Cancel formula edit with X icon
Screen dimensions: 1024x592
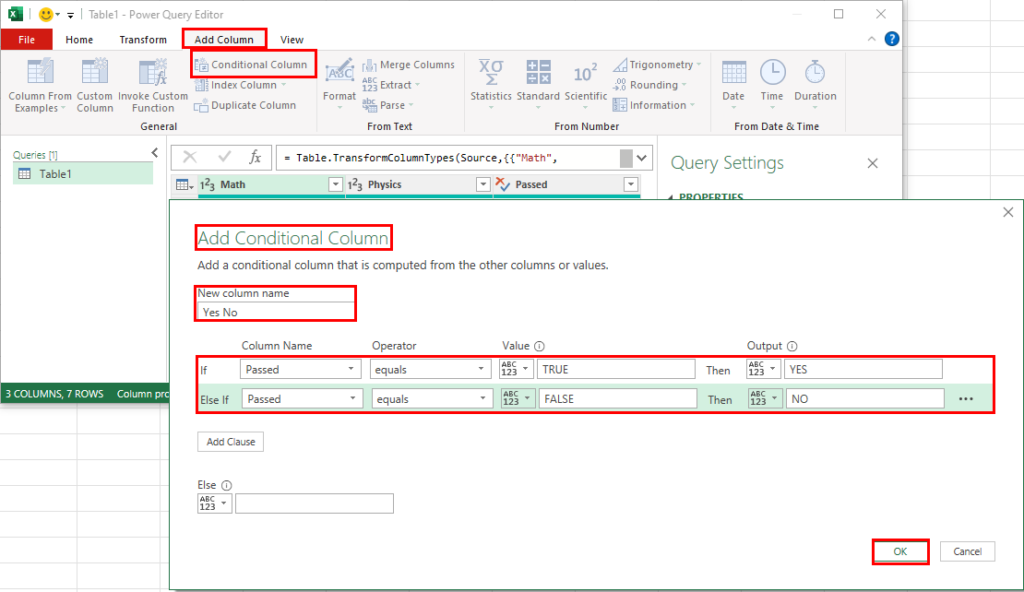click(x=190, y=157)
